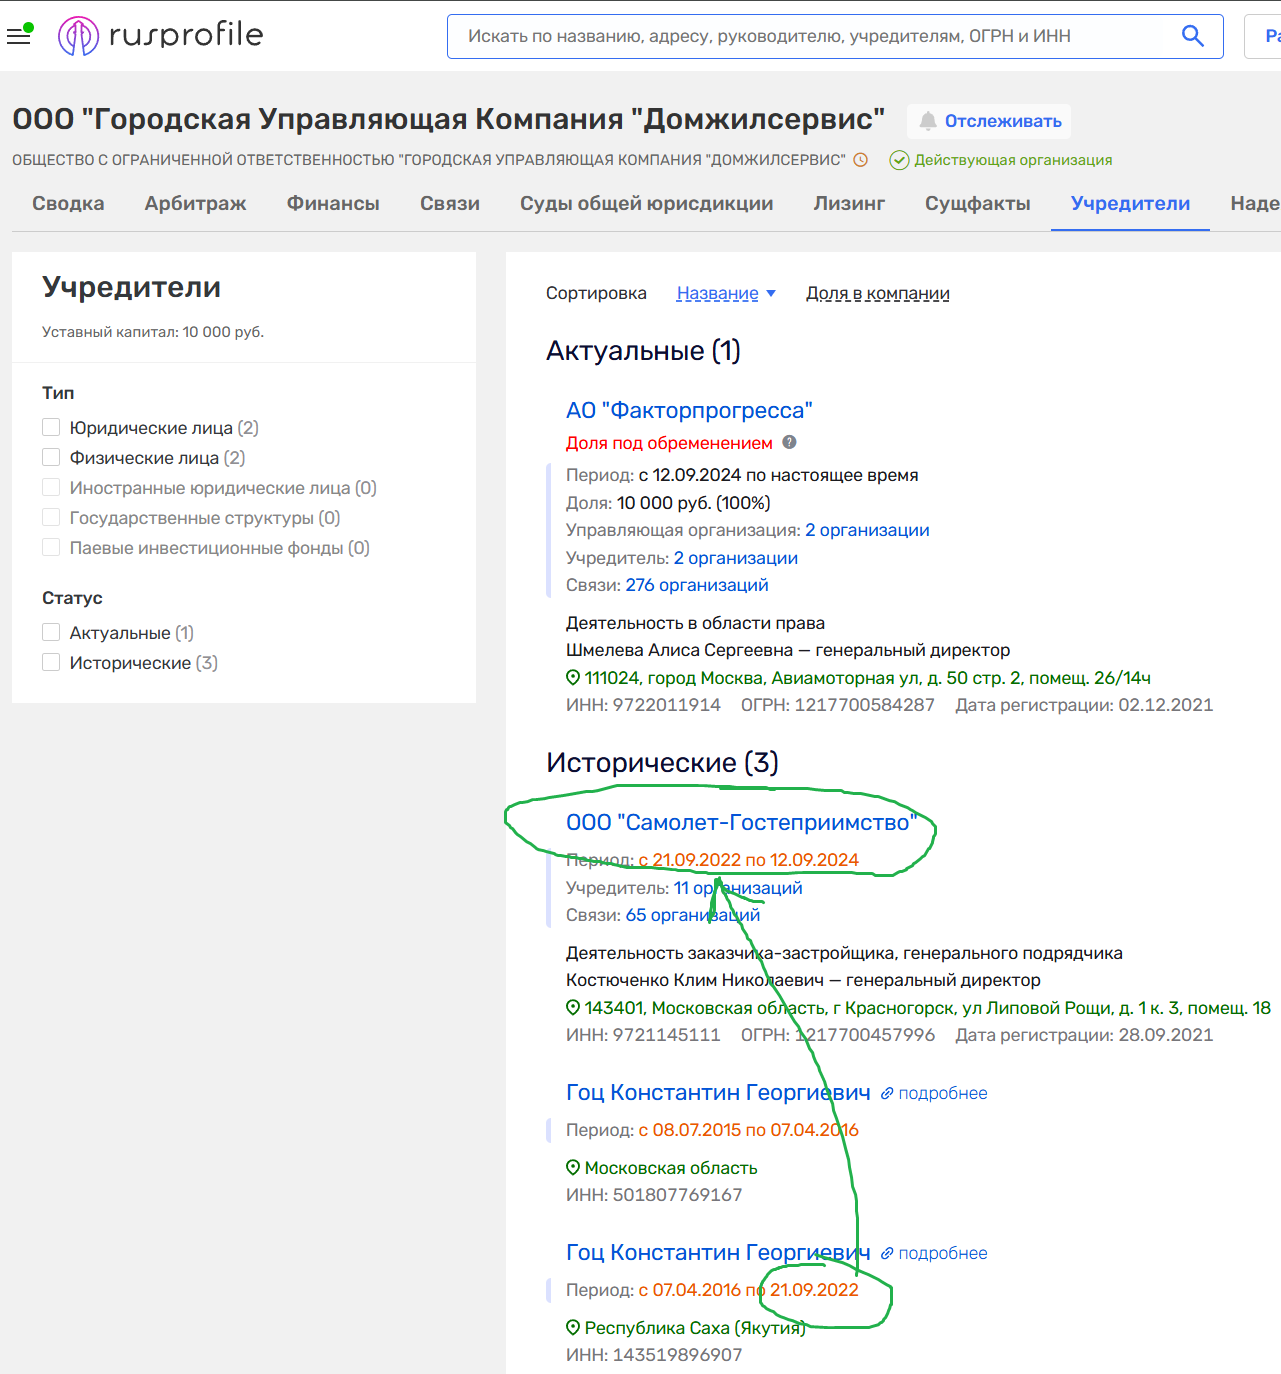Image resolution: width=1281 pixels, height=1374 pixels.
Task: Open the Сущфакты tab
Action: point(978,203)
